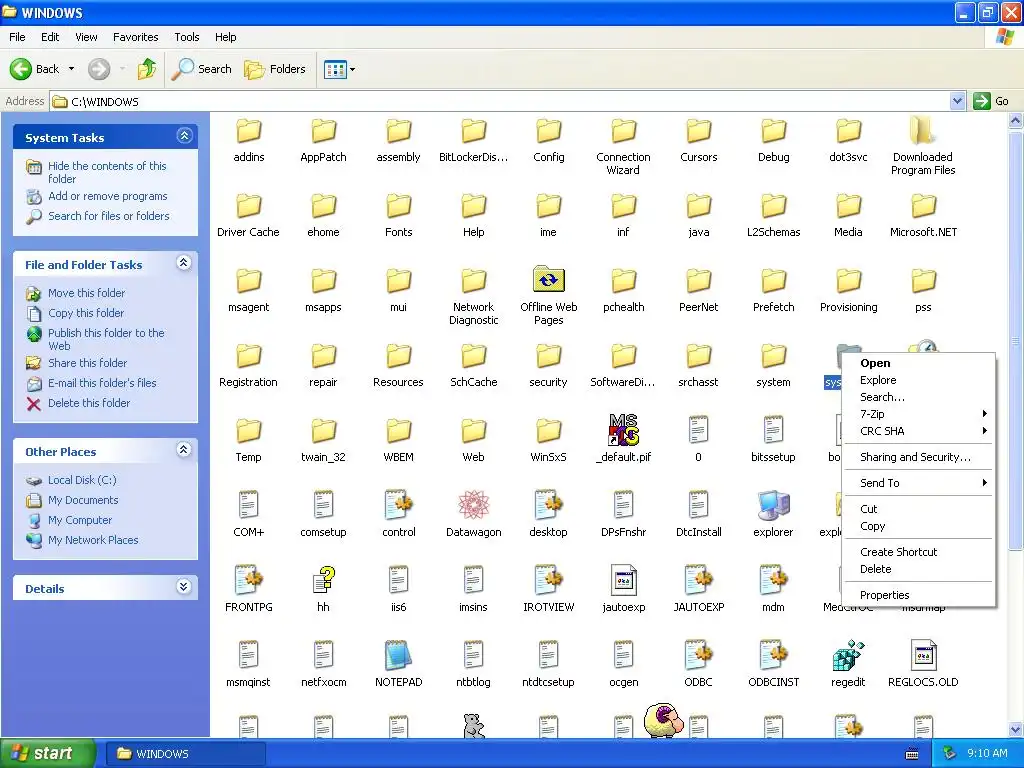Collapse the Other Places panel

pyautogui.click(x=184, y=450)
